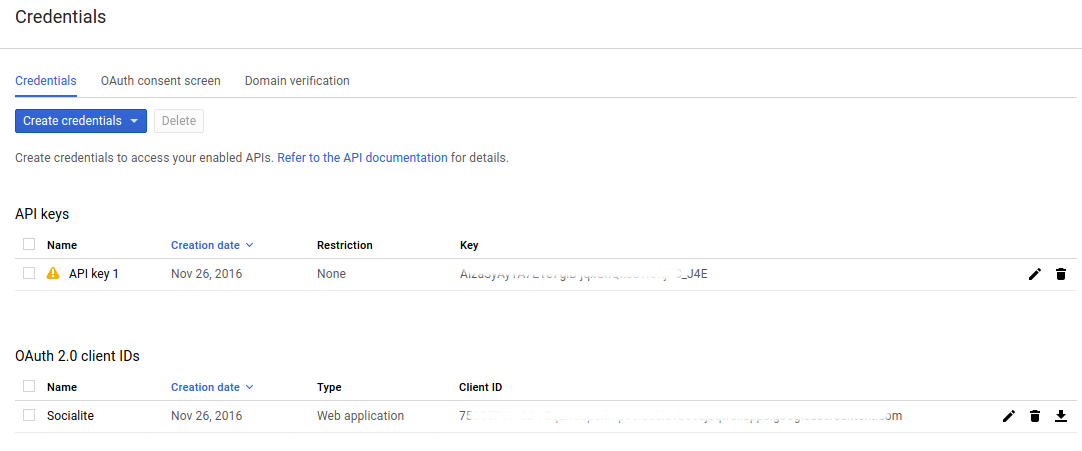The image size is (1082, 451).
Task: Download the Socialite client JSON
Action: click(x=1061, y=416)
